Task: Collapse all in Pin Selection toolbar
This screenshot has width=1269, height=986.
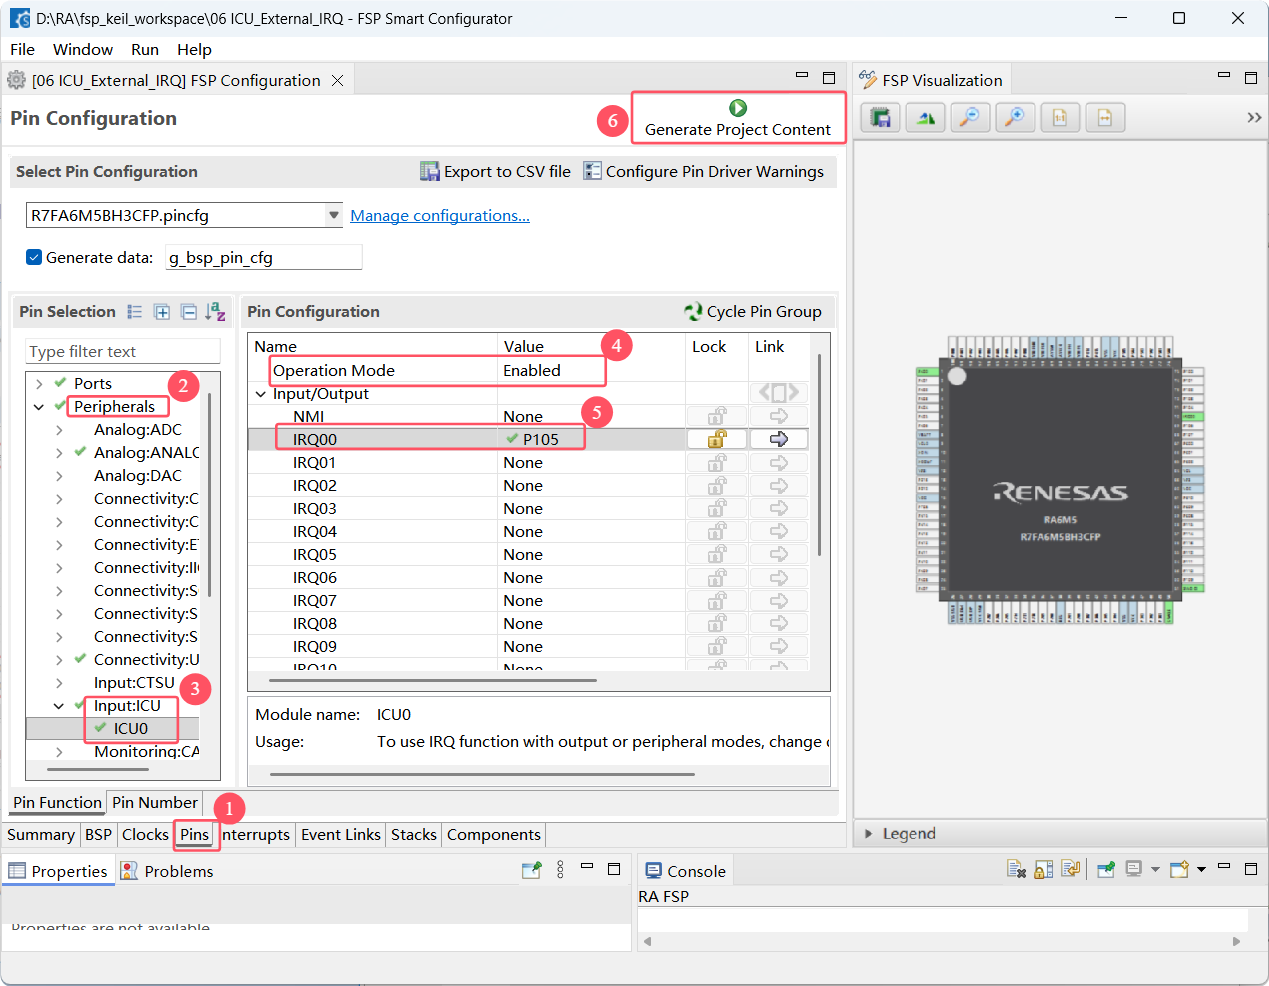Action: pos(188,312)
